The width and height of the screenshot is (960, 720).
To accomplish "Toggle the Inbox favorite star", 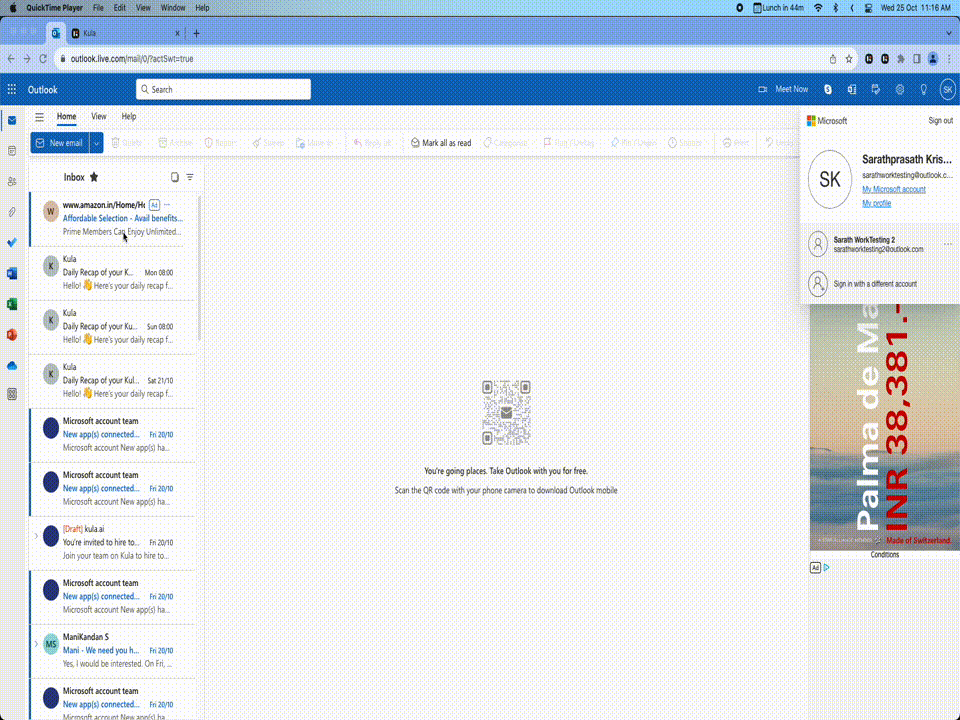I will (94, 177).
